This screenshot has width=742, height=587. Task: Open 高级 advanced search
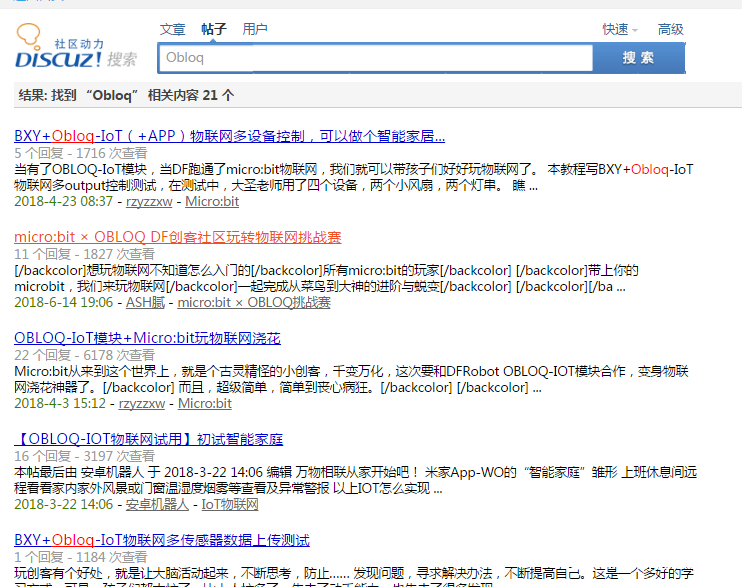(671, 29)
